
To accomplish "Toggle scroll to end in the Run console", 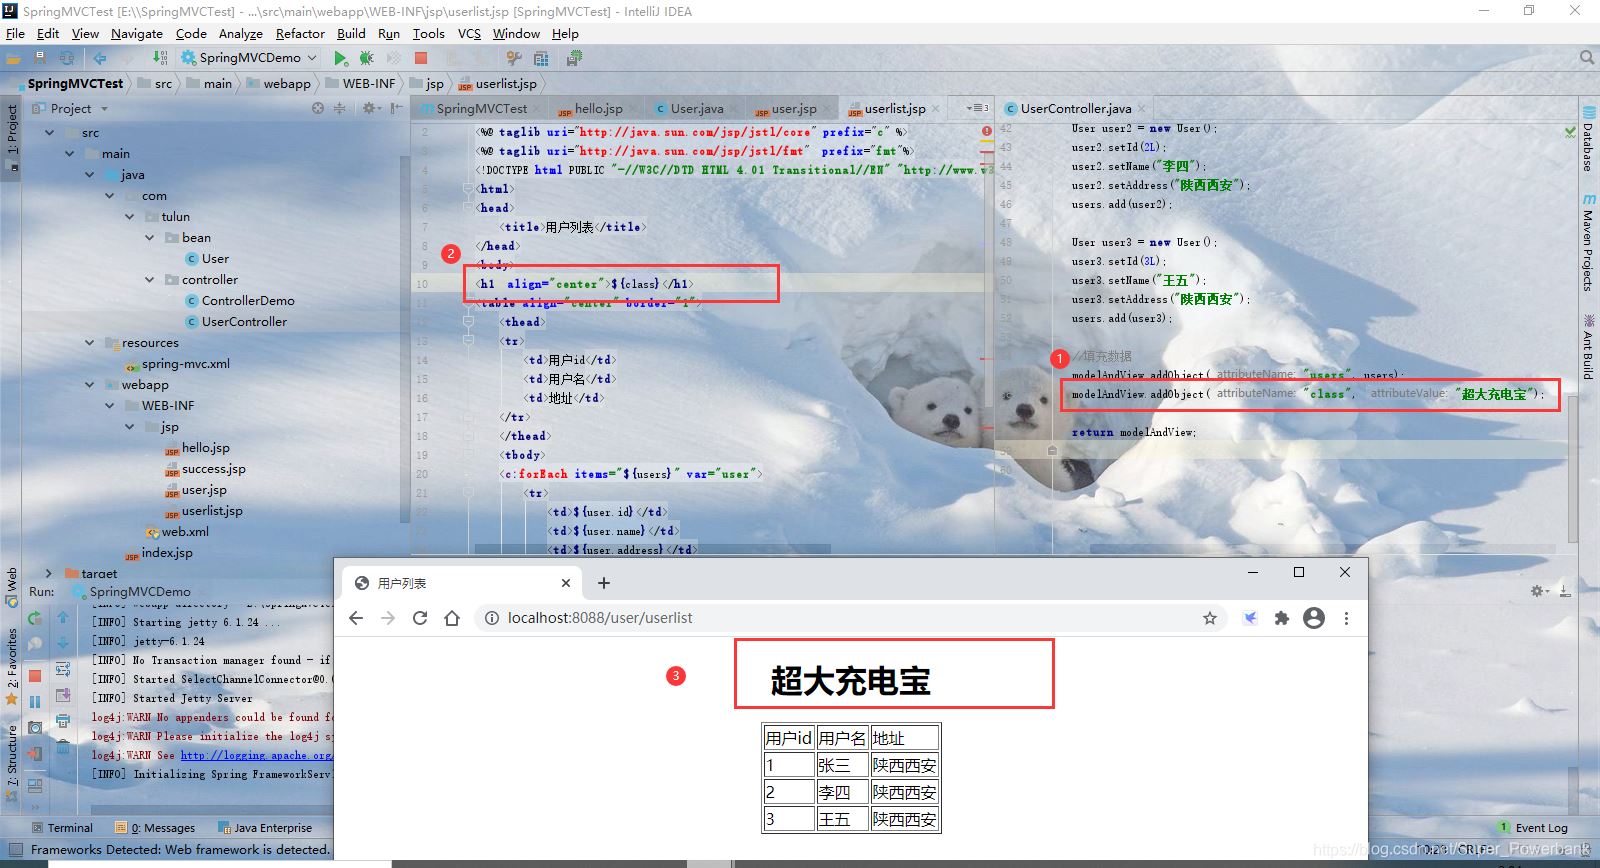I will pyautogui.click(x=63, y=695).
